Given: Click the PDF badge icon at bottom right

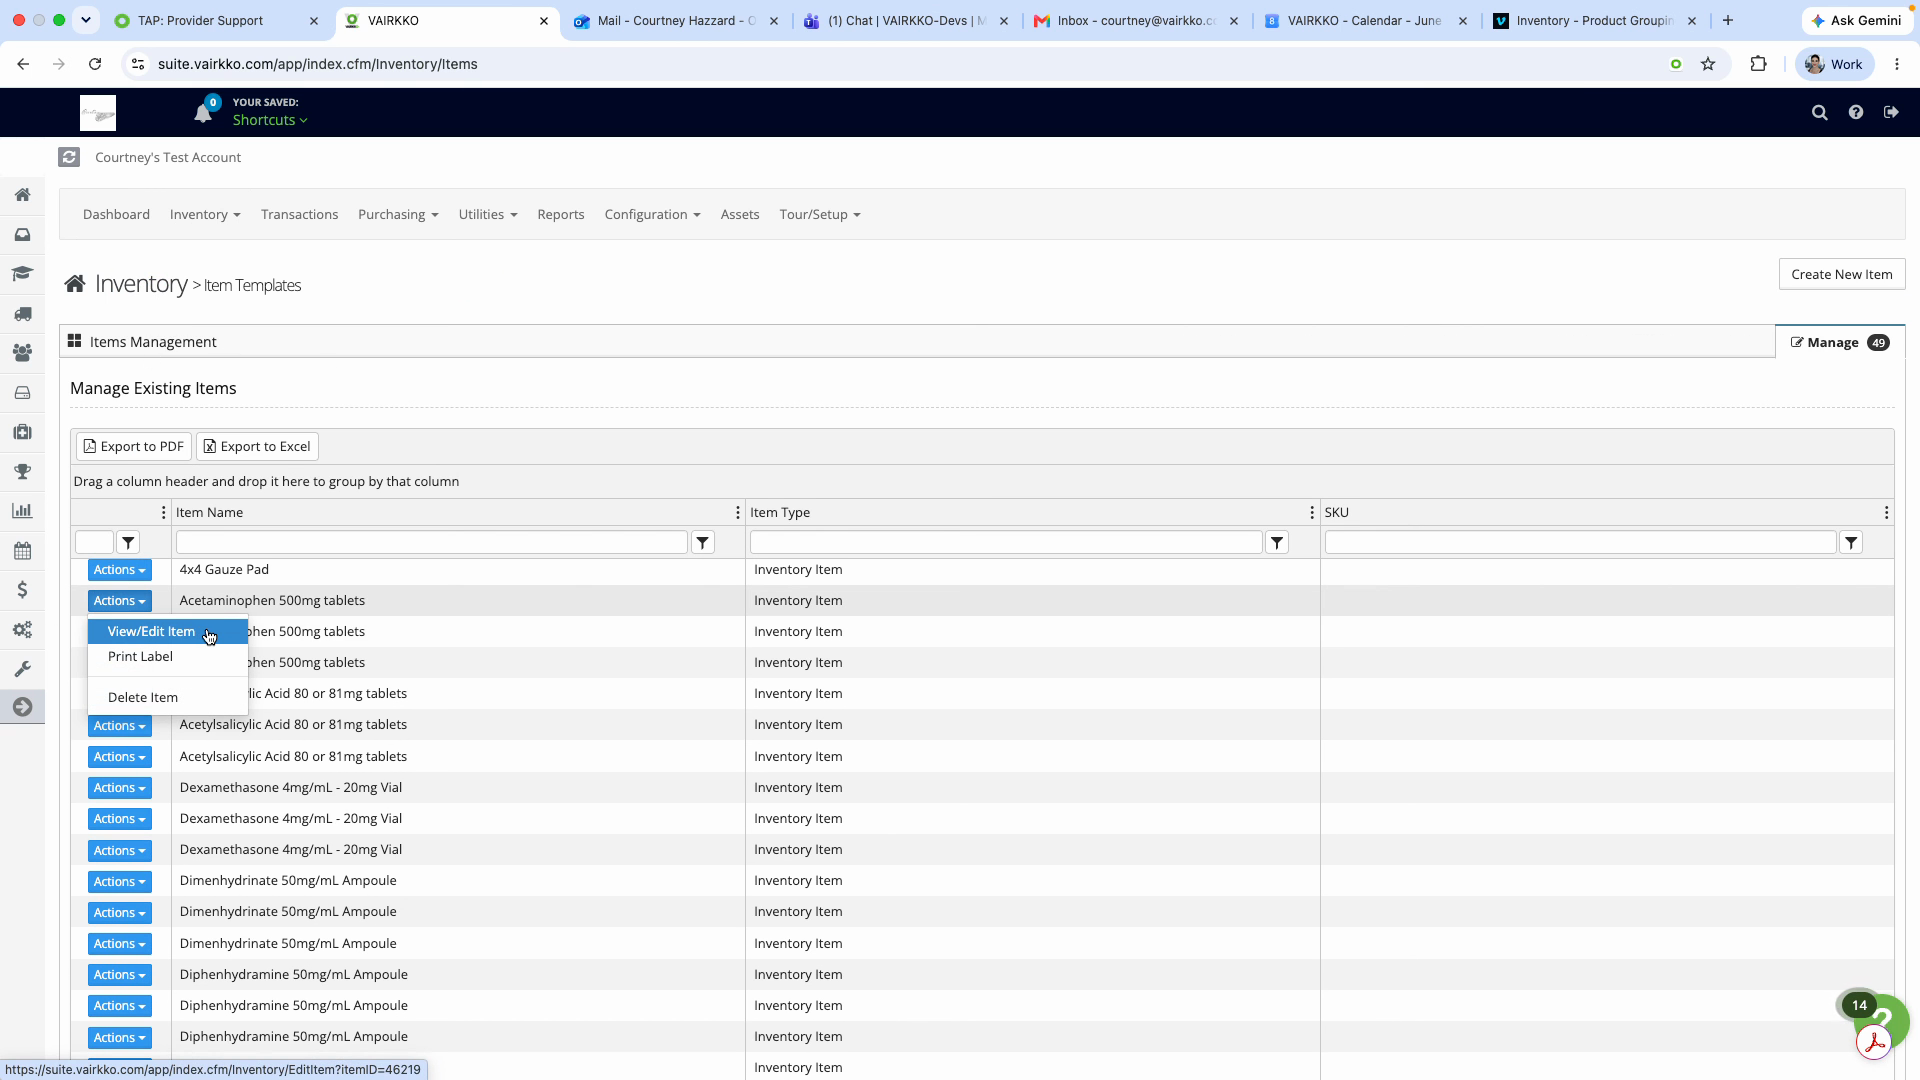Looking at the screenshot, I should coord(1874,1043).
